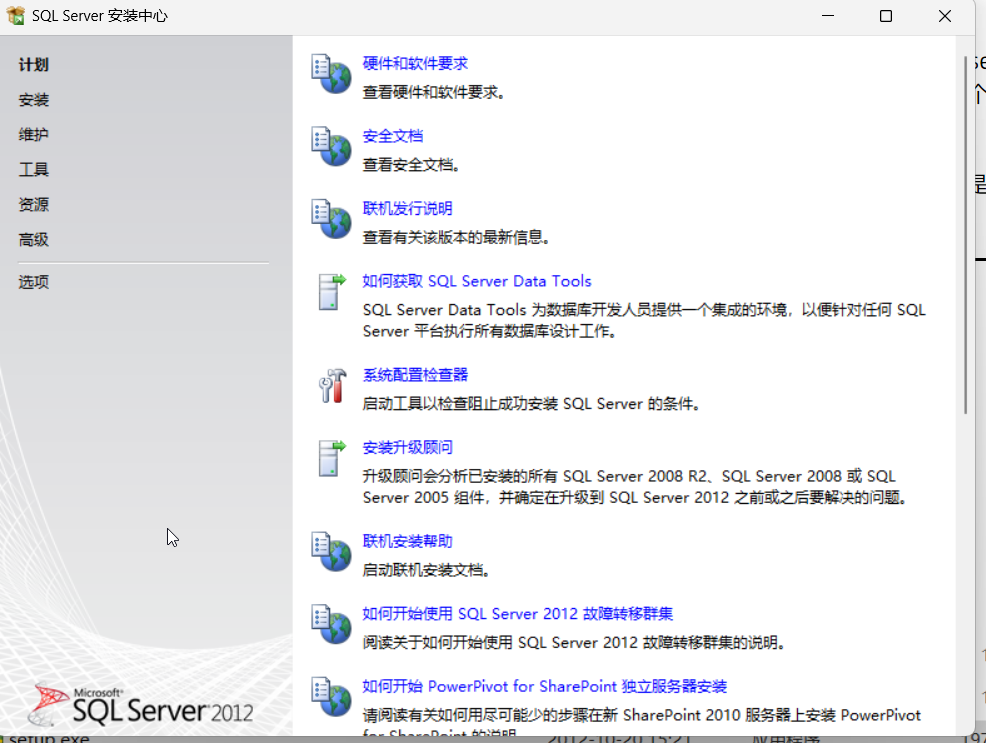This screenshot has height=743, width=986.
Task: Open 如何开始使用 SQL Server 2012 故障转移群集 link
Action: click(518, 614)
